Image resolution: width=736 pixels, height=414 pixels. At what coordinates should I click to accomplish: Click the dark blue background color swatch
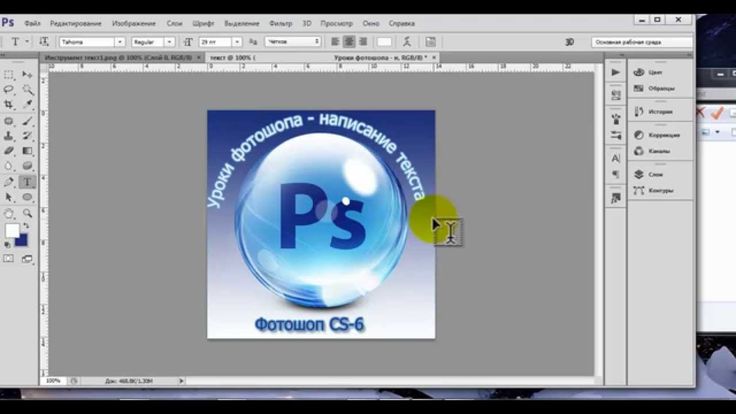[23, 241]
